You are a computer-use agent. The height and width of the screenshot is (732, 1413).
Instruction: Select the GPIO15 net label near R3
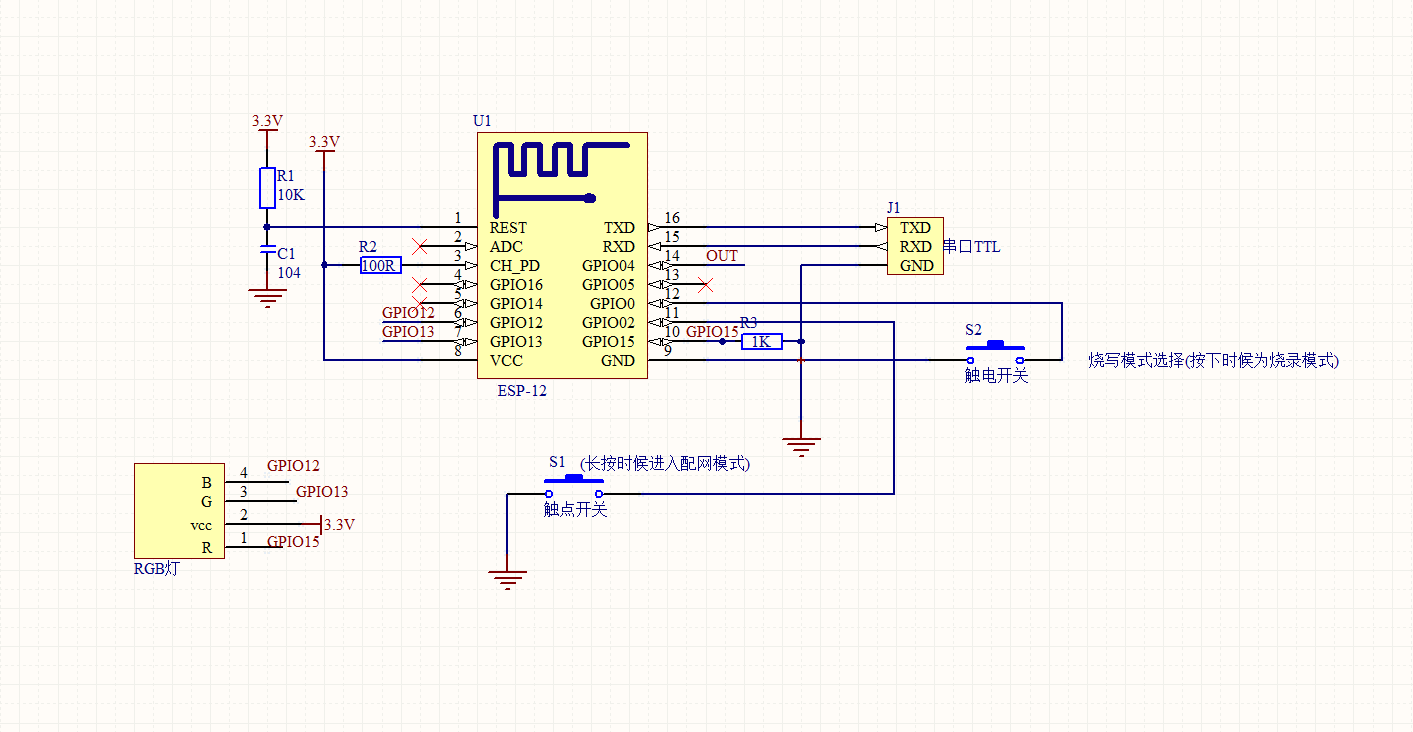pos(712,331)
